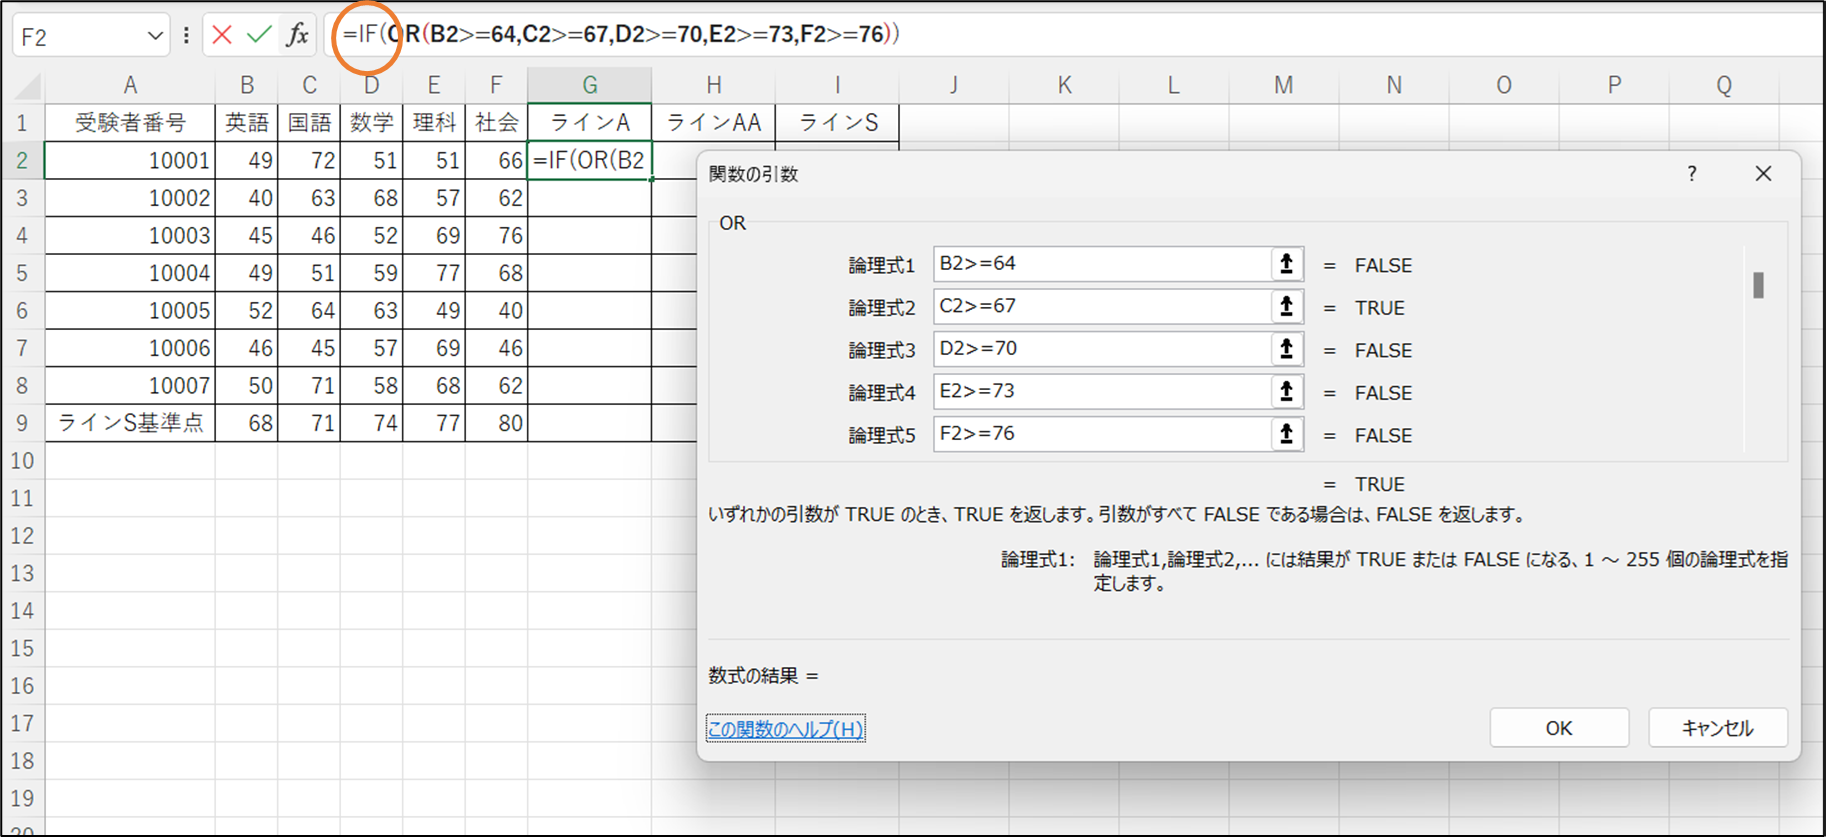Viewport: 1826px width, 837px height.
Task: Click the cancel X icon in formula bar
Action: tap(222, 35)
